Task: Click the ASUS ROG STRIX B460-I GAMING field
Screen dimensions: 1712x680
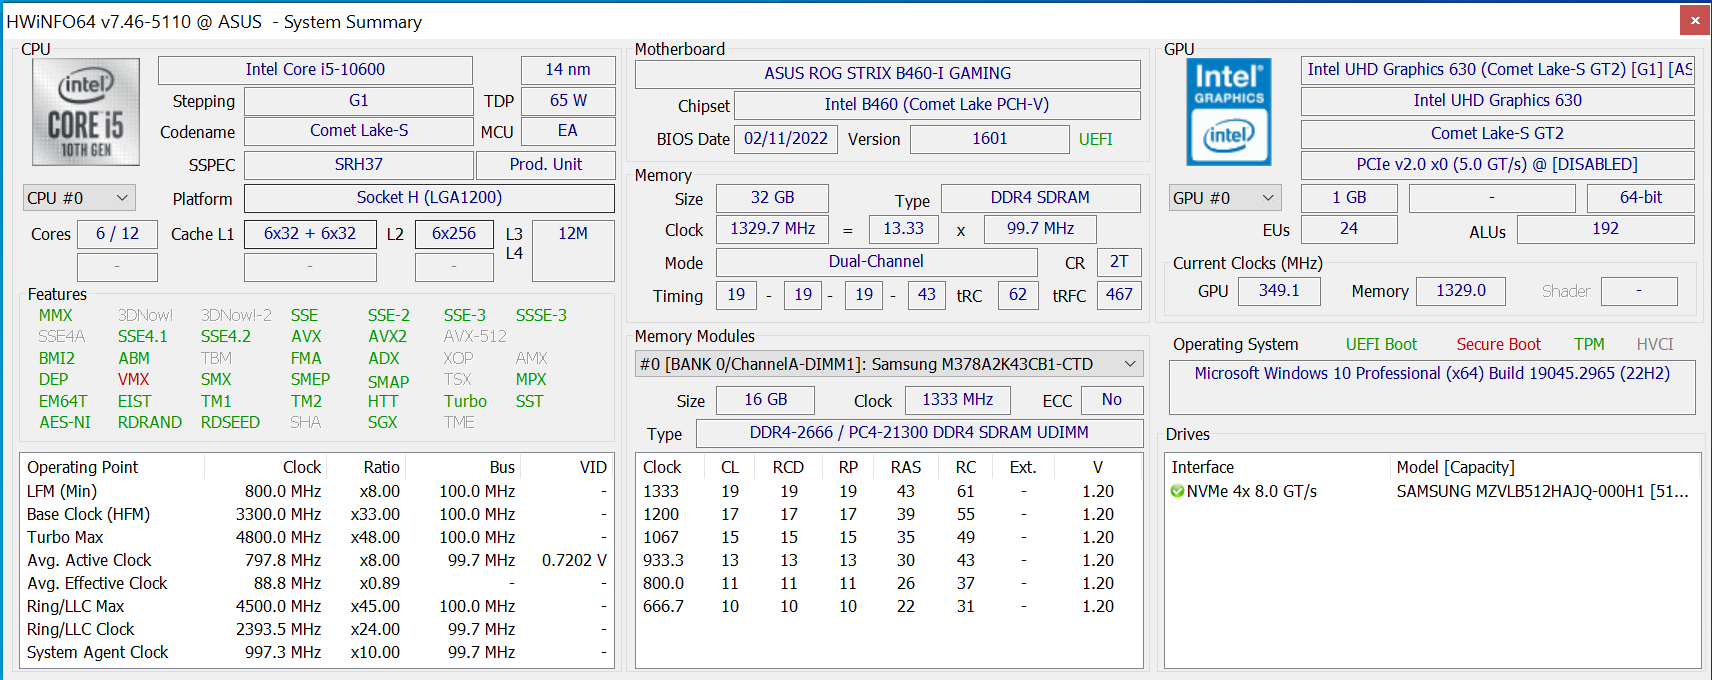Action: [888, 74]
